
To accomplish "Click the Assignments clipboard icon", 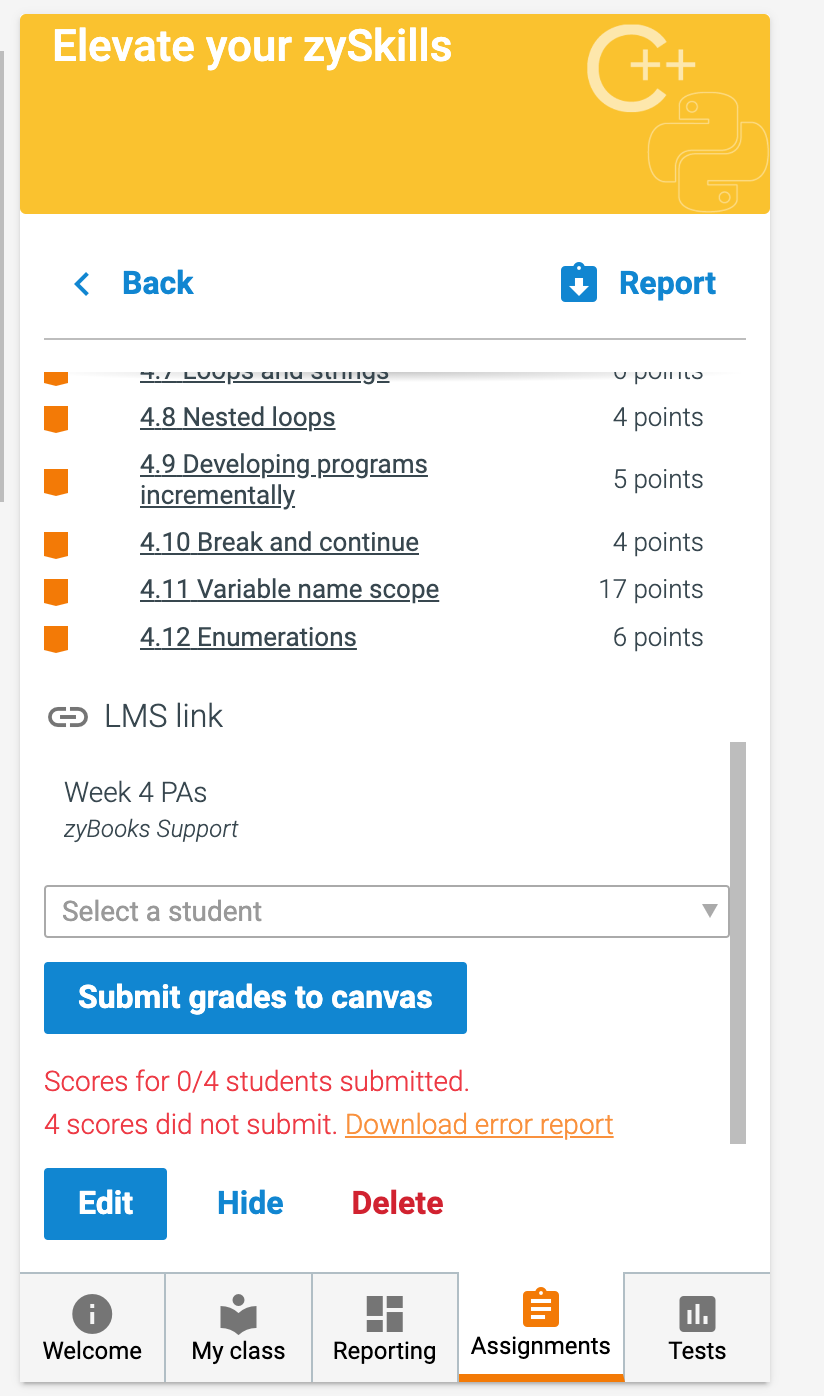I will click(540, 1309).
